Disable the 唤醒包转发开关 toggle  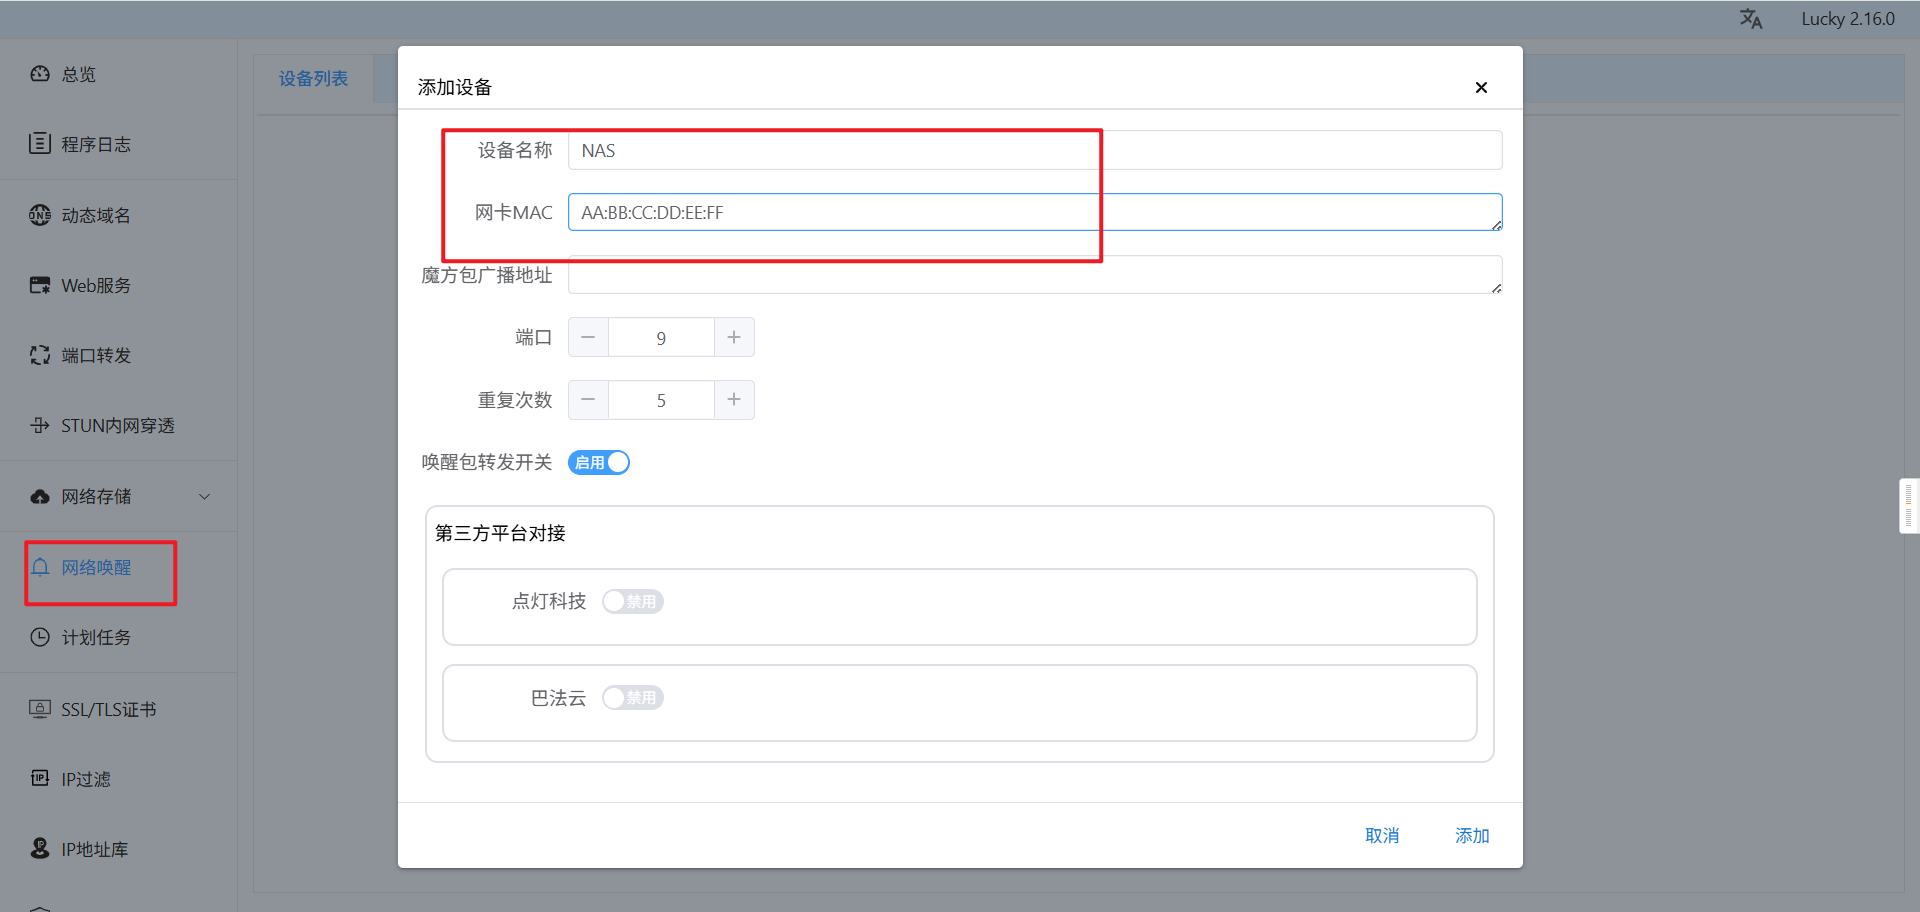599,462
